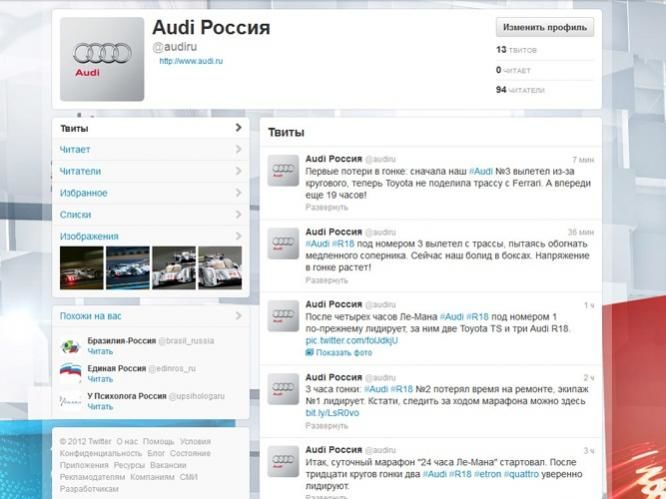Open the first race car night thumbnail
Screen dimensions: 666x499
tap(82, 268)
